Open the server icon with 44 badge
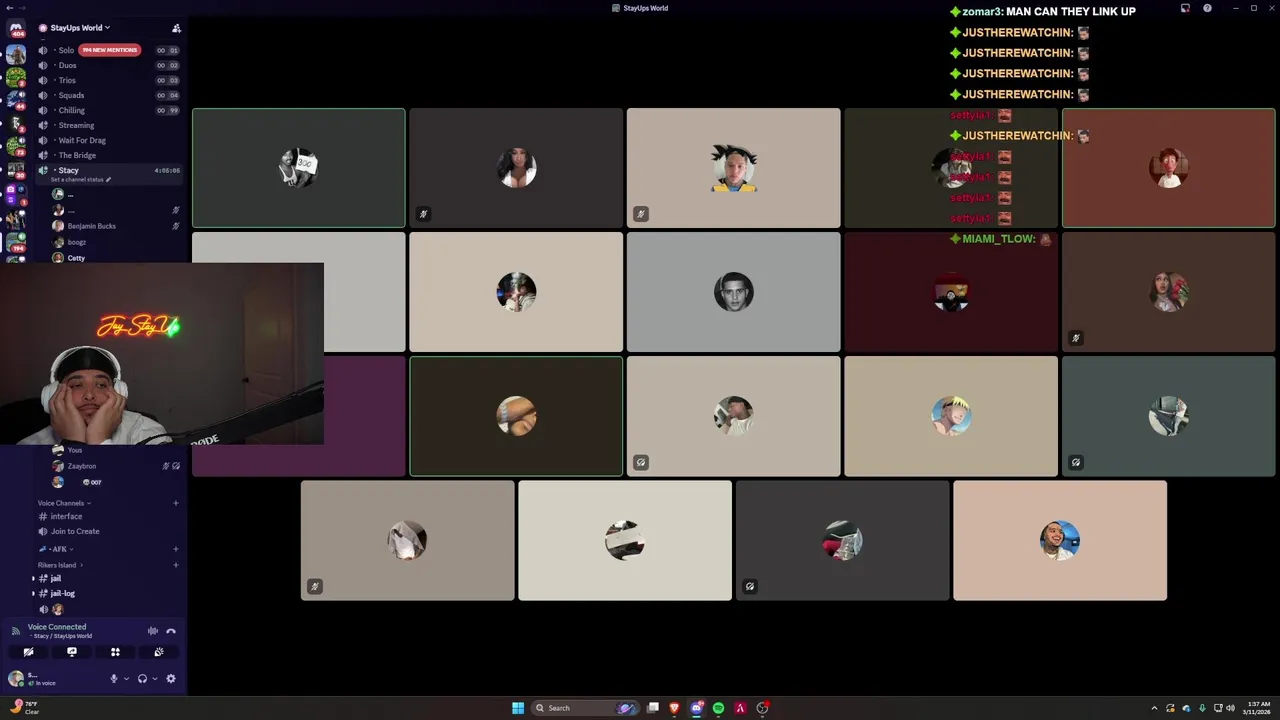The width and height of the screenshot is (1280, 720). [16, 99]
